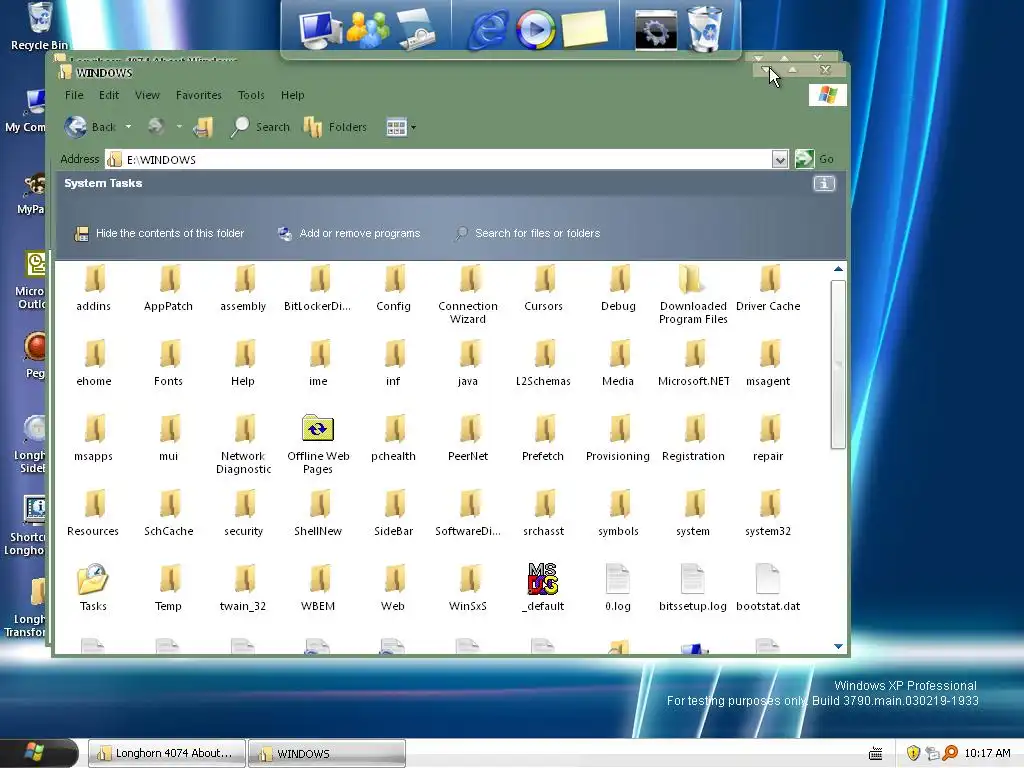Open the Search pane from toolbar

(260, 127)
